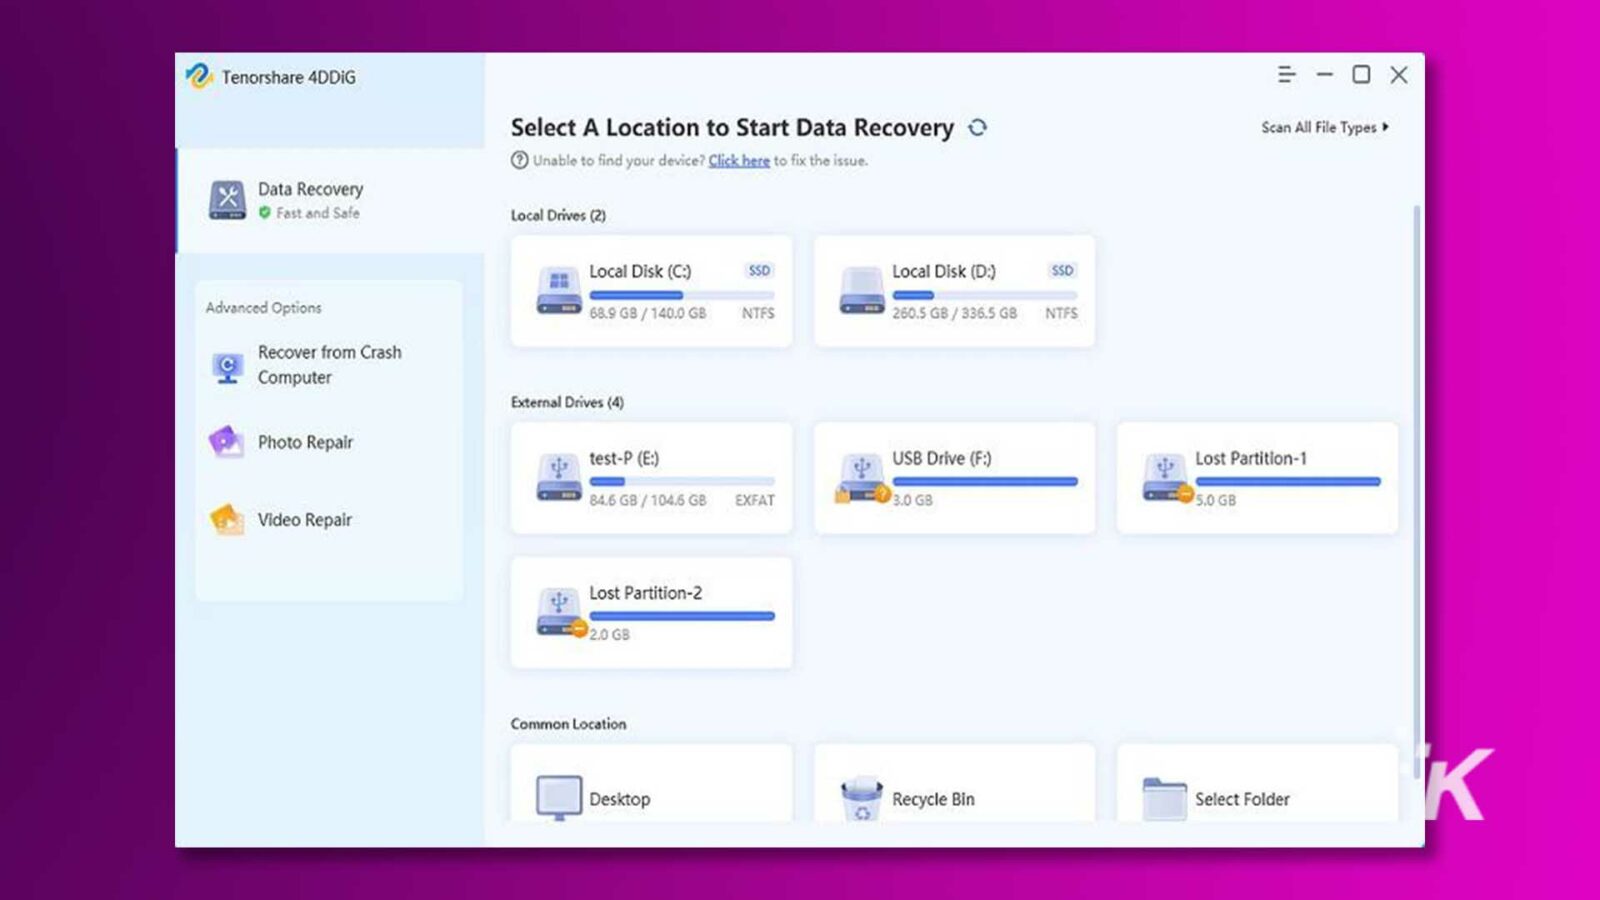Click the USB Drive (F:) locked drive icon
Image resolution: width=1600 pixels, height=900 pixels.
[862, 478]
